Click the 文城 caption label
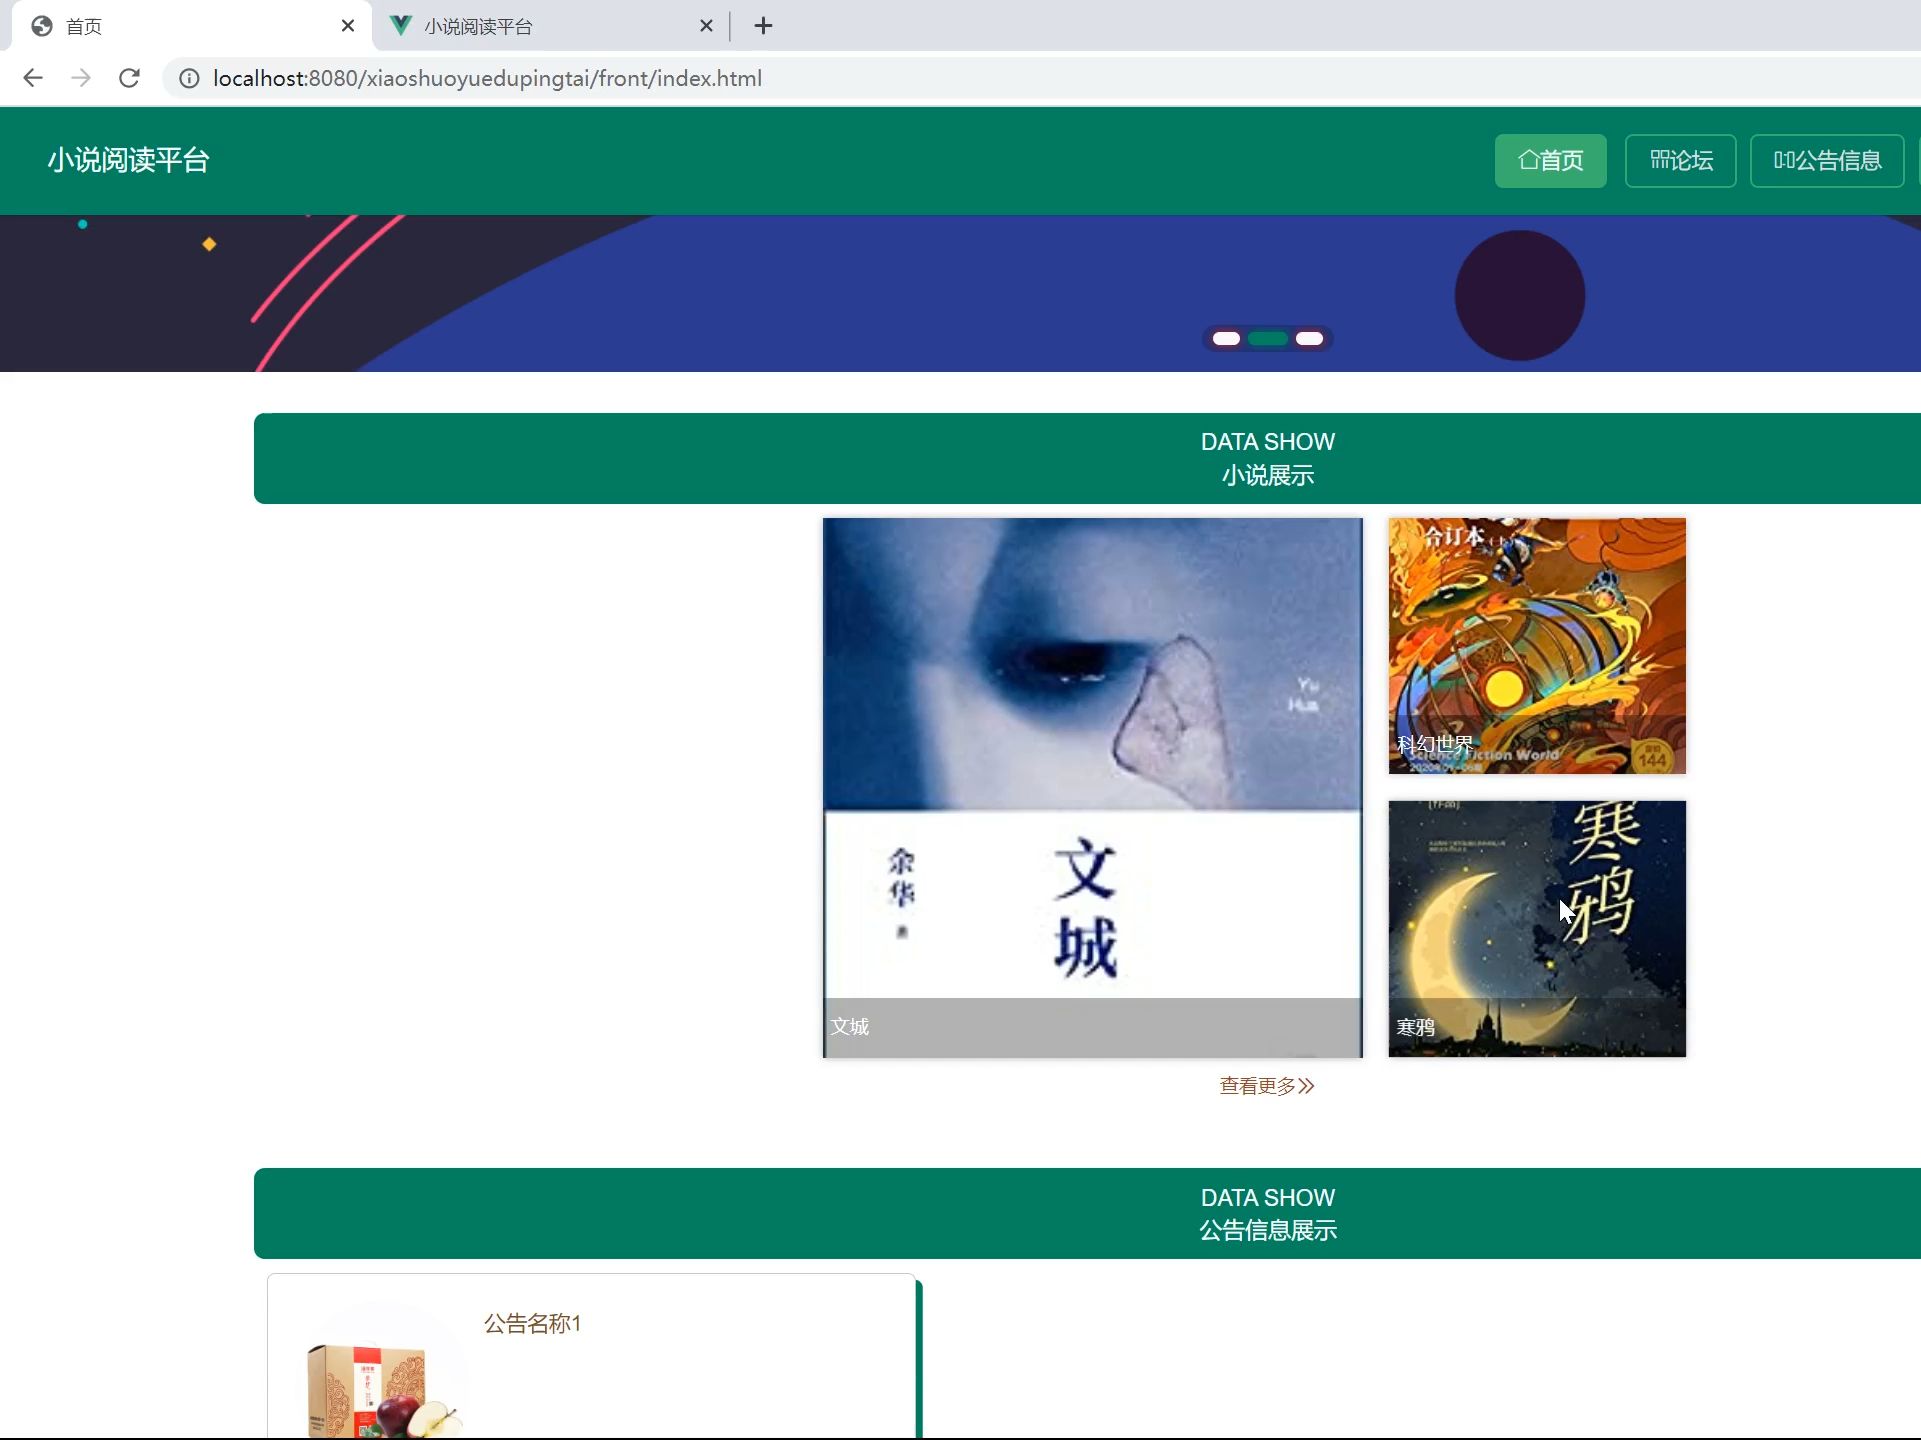 coord(850,1026)
